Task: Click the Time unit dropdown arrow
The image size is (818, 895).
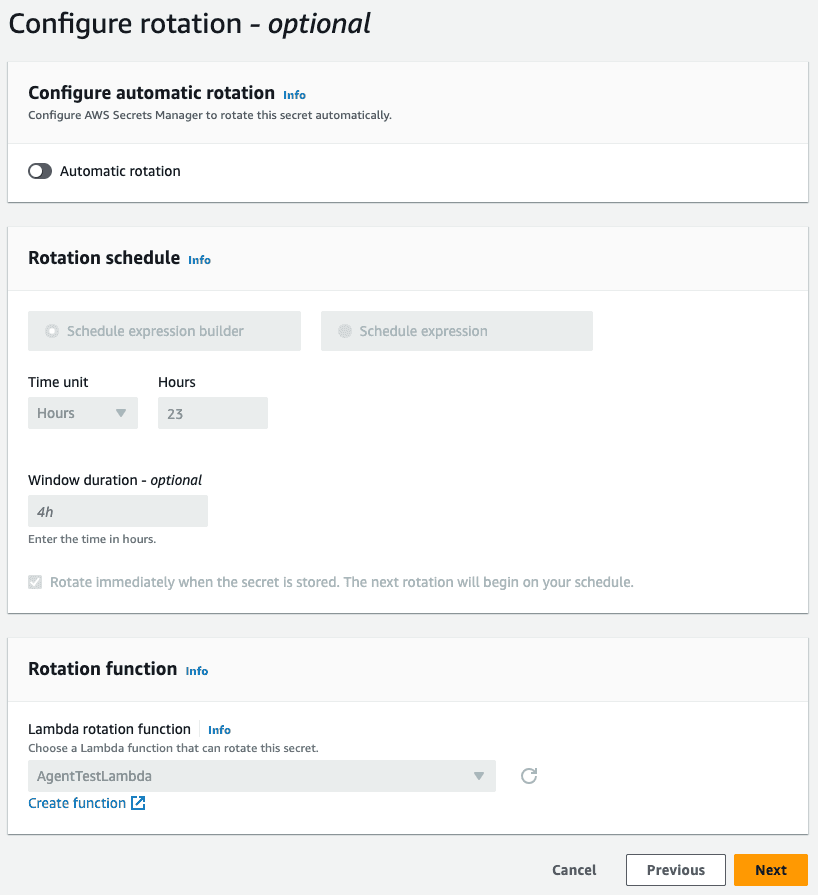Action: click(x=120, y=413)
